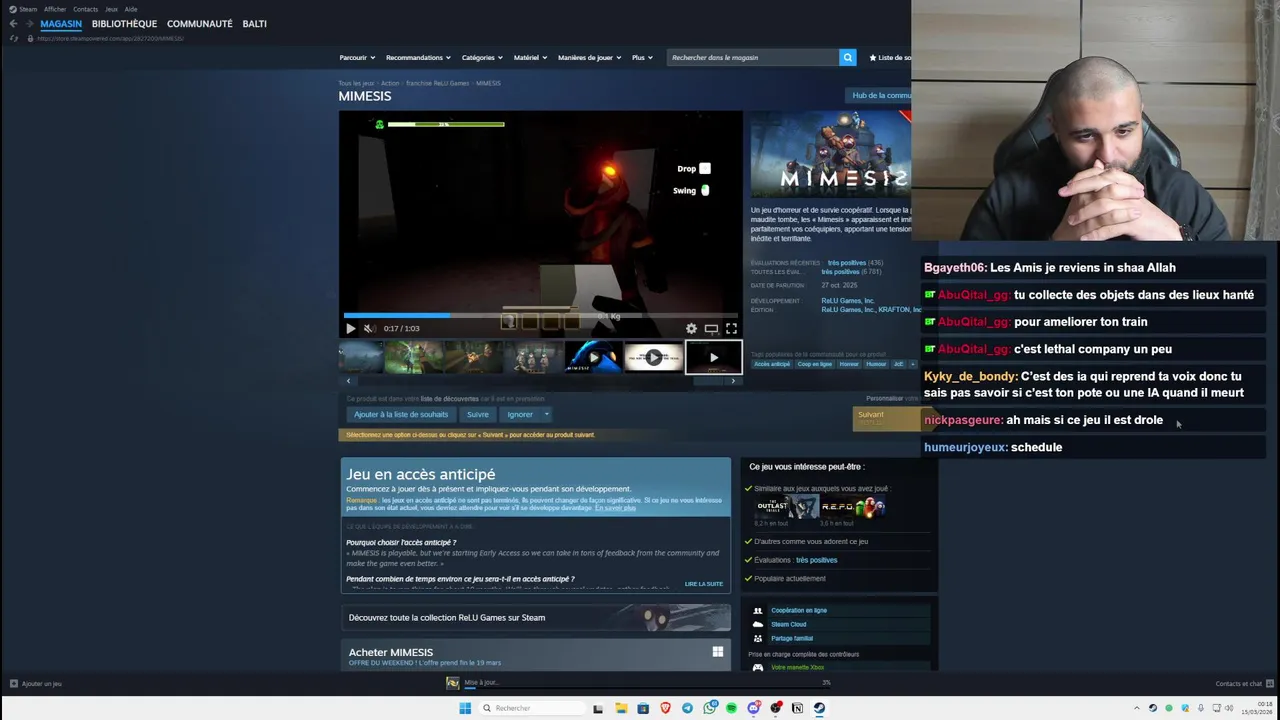Focus the 'Rechercher dans le magasin' field
This screenshot has width=1280, height=720.
(x=753, y=57)
